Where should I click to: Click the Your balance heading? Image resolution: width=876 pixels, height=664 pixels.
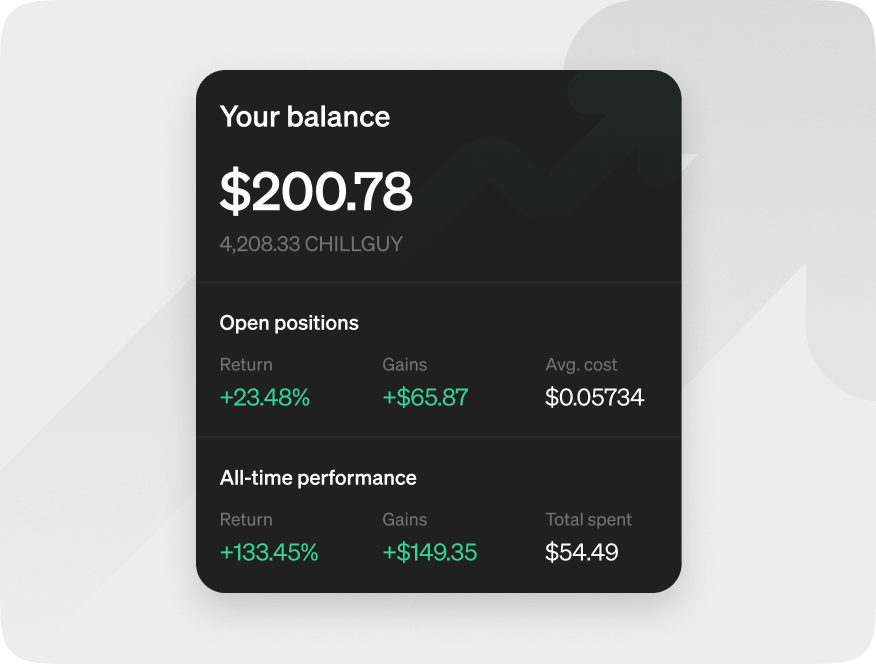(x=304, y=117)
